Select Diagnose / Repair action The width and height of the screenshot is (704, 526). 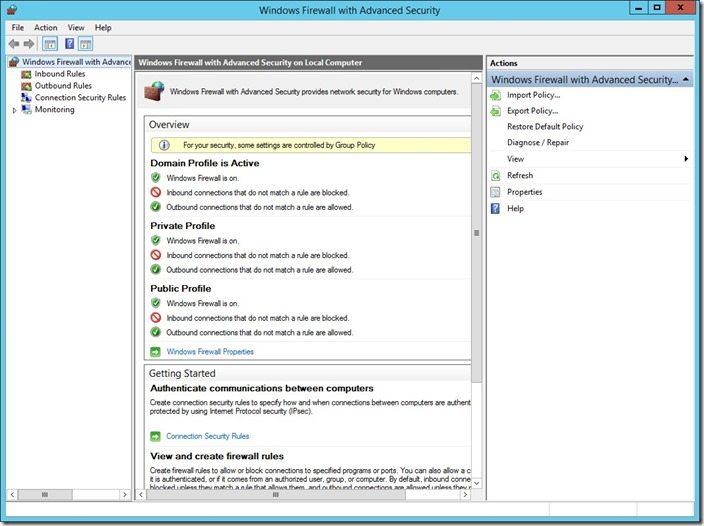[x=538, y=143]
